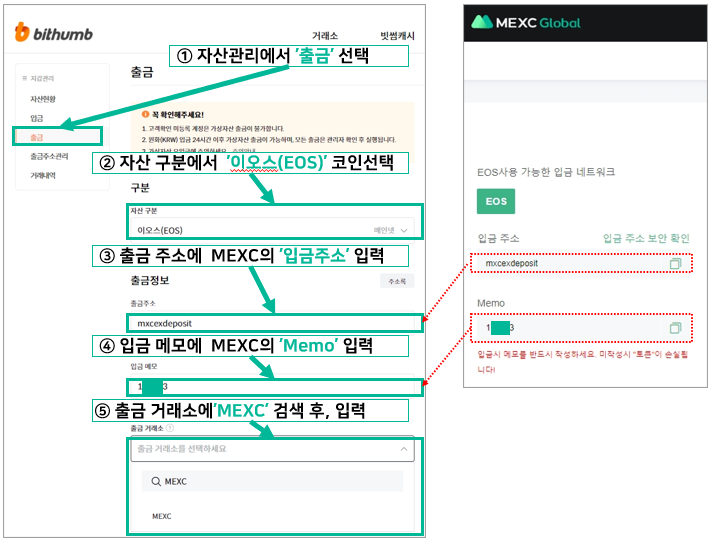This screenshot has height=540, width=710.
Task: Open the 빗썸캐시 menu in Bithumb header
Action: coord(397,36)
